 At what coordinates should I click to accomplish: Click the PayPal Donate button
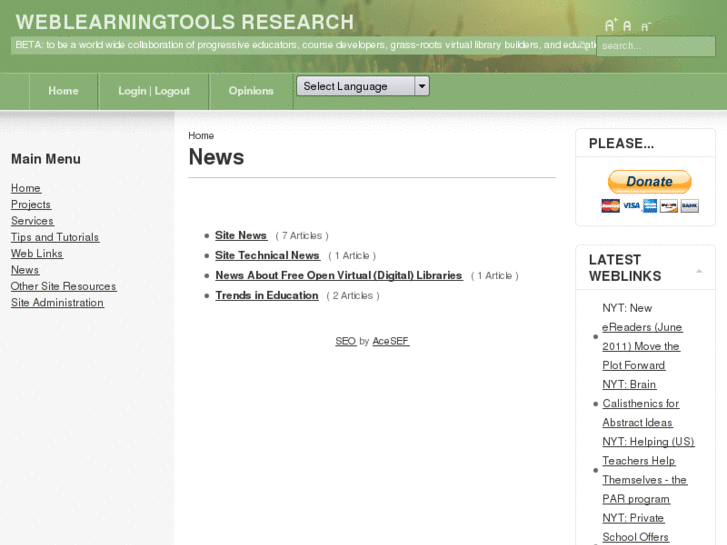click(649, 182)
